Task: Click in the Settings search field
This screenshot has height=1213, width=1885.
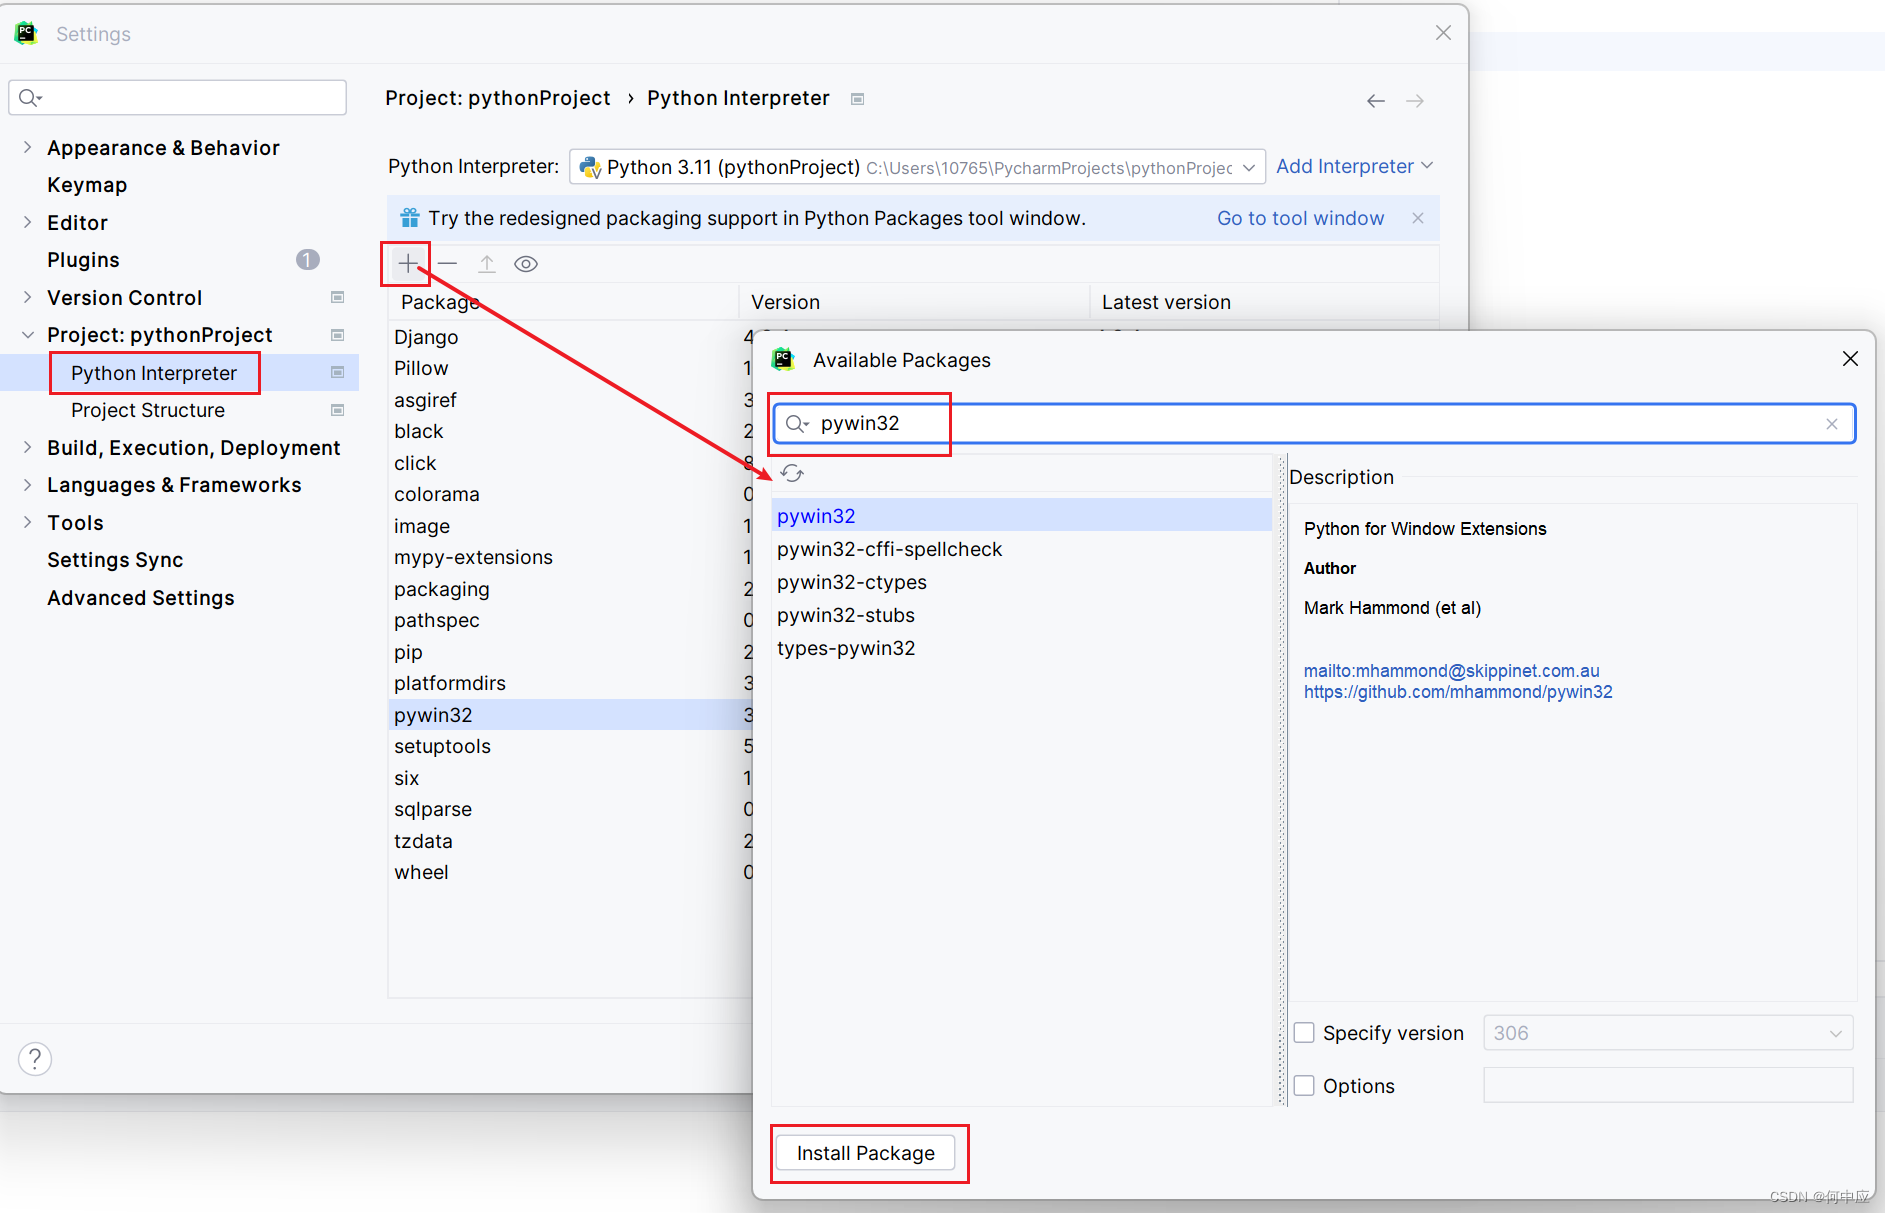Action: [x=178, y=97]
